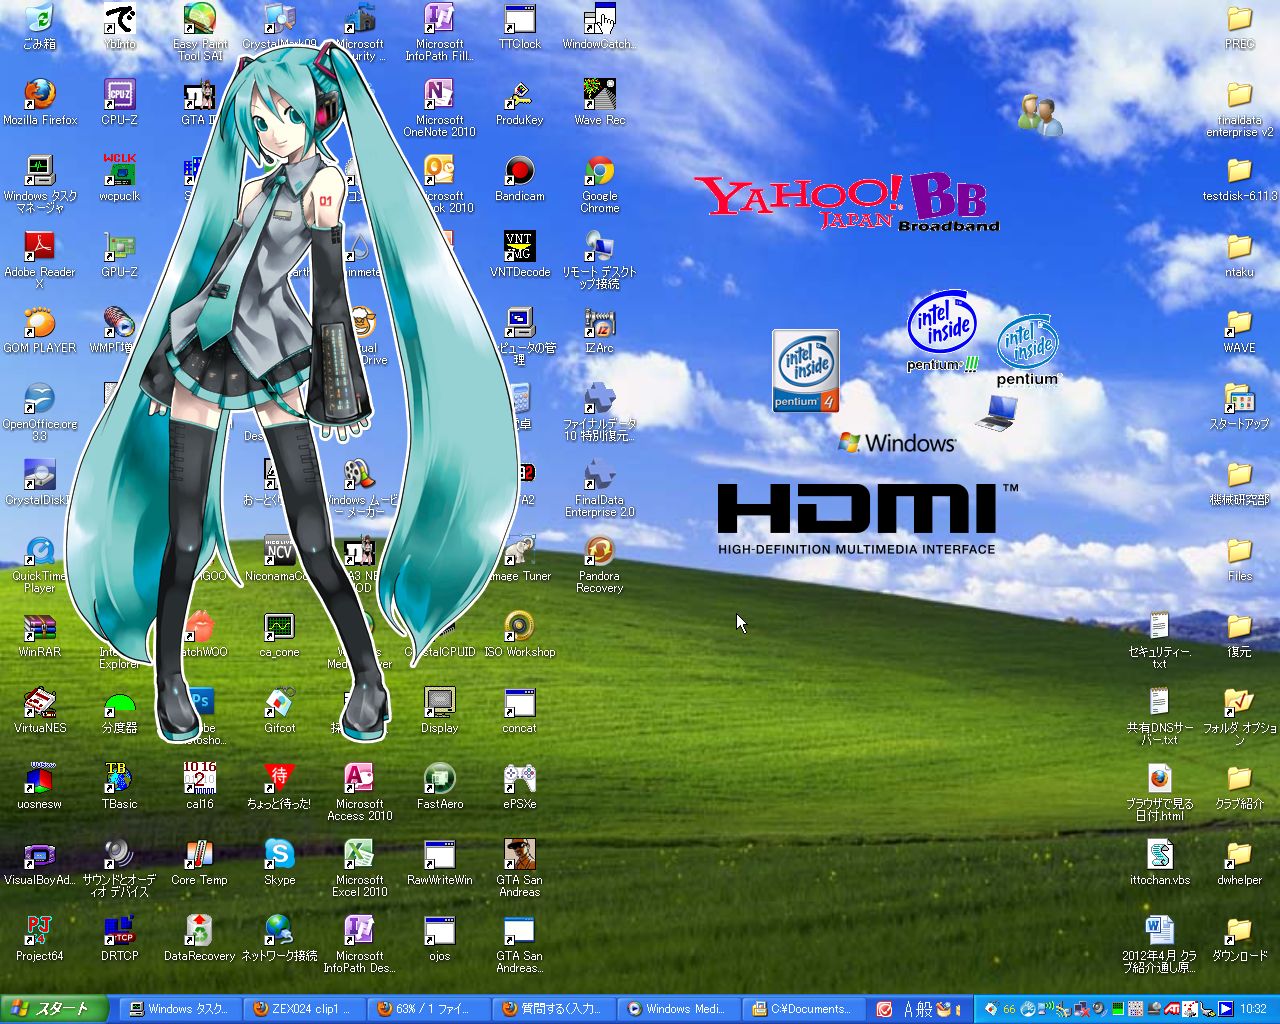The height and width of the screenshot is (1024, 1280).
Task: Open the ブラウザで見る日付.html file
Action: coord(1160,792)
